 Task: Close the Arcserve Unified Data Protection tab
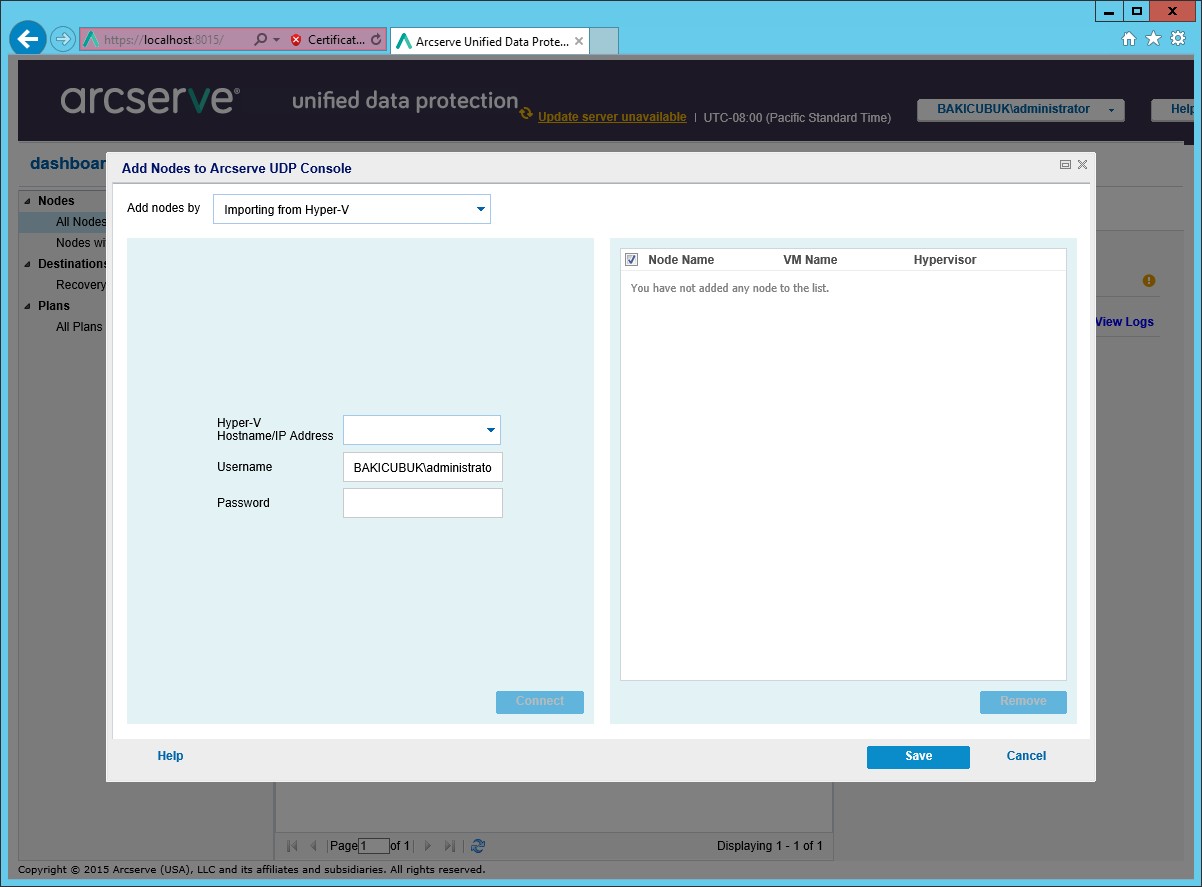tap(580, 41)
